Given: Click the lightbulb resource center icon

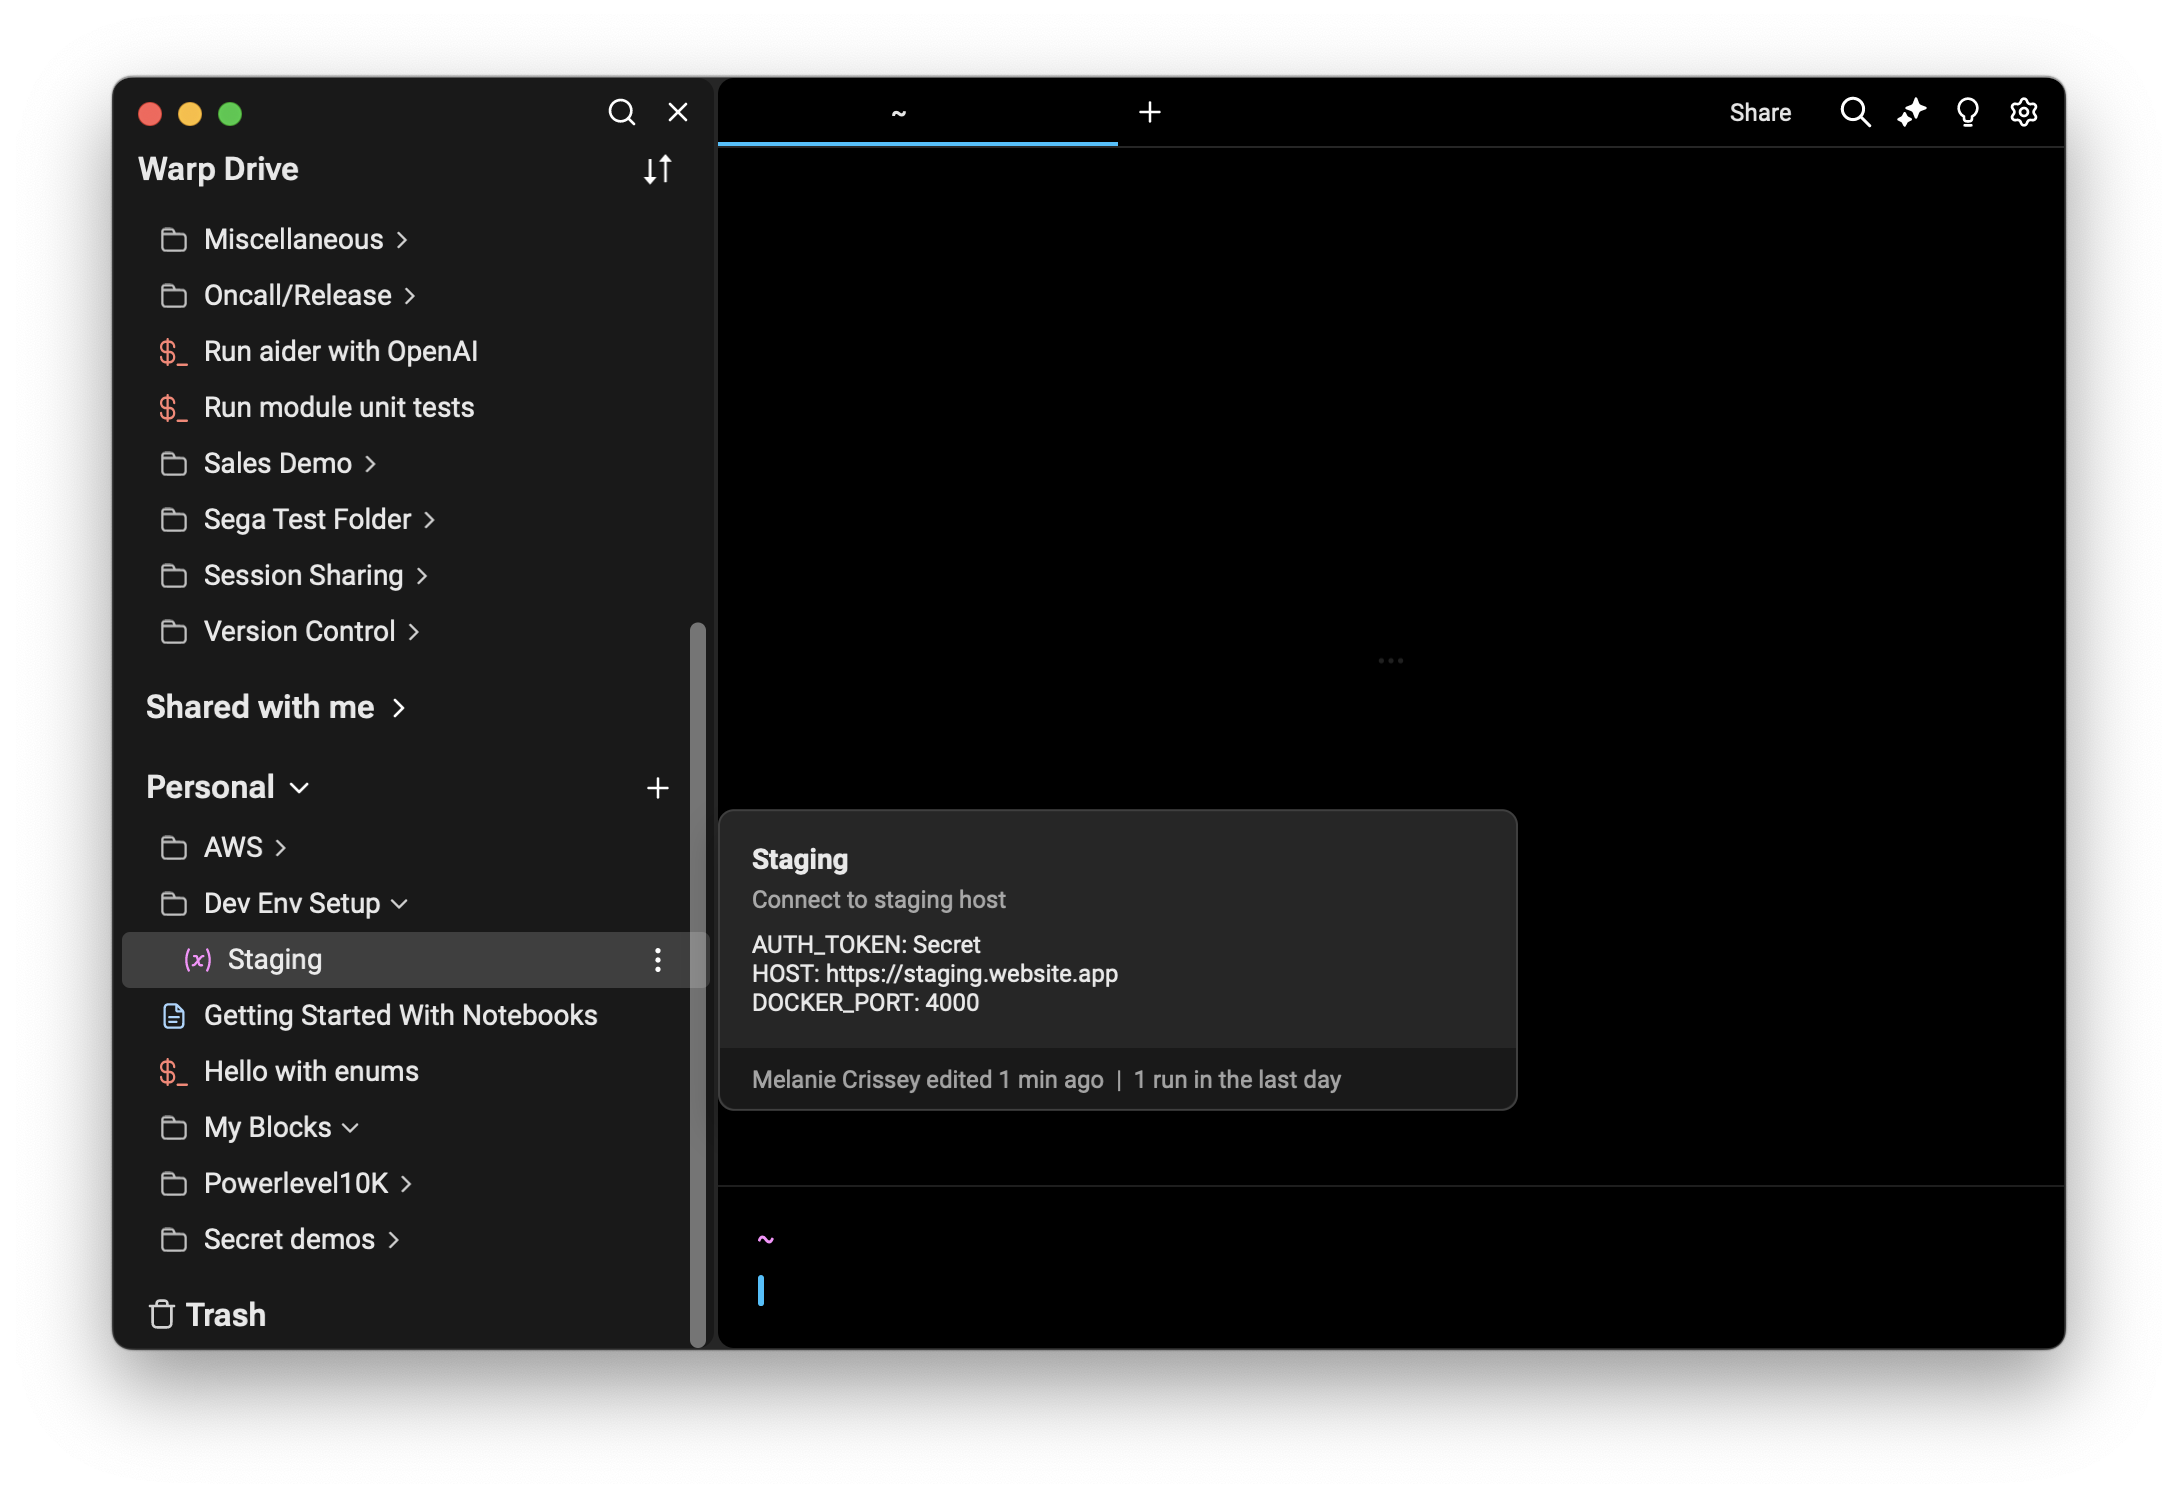Looking at the screenshot, I should (1967, 112).
